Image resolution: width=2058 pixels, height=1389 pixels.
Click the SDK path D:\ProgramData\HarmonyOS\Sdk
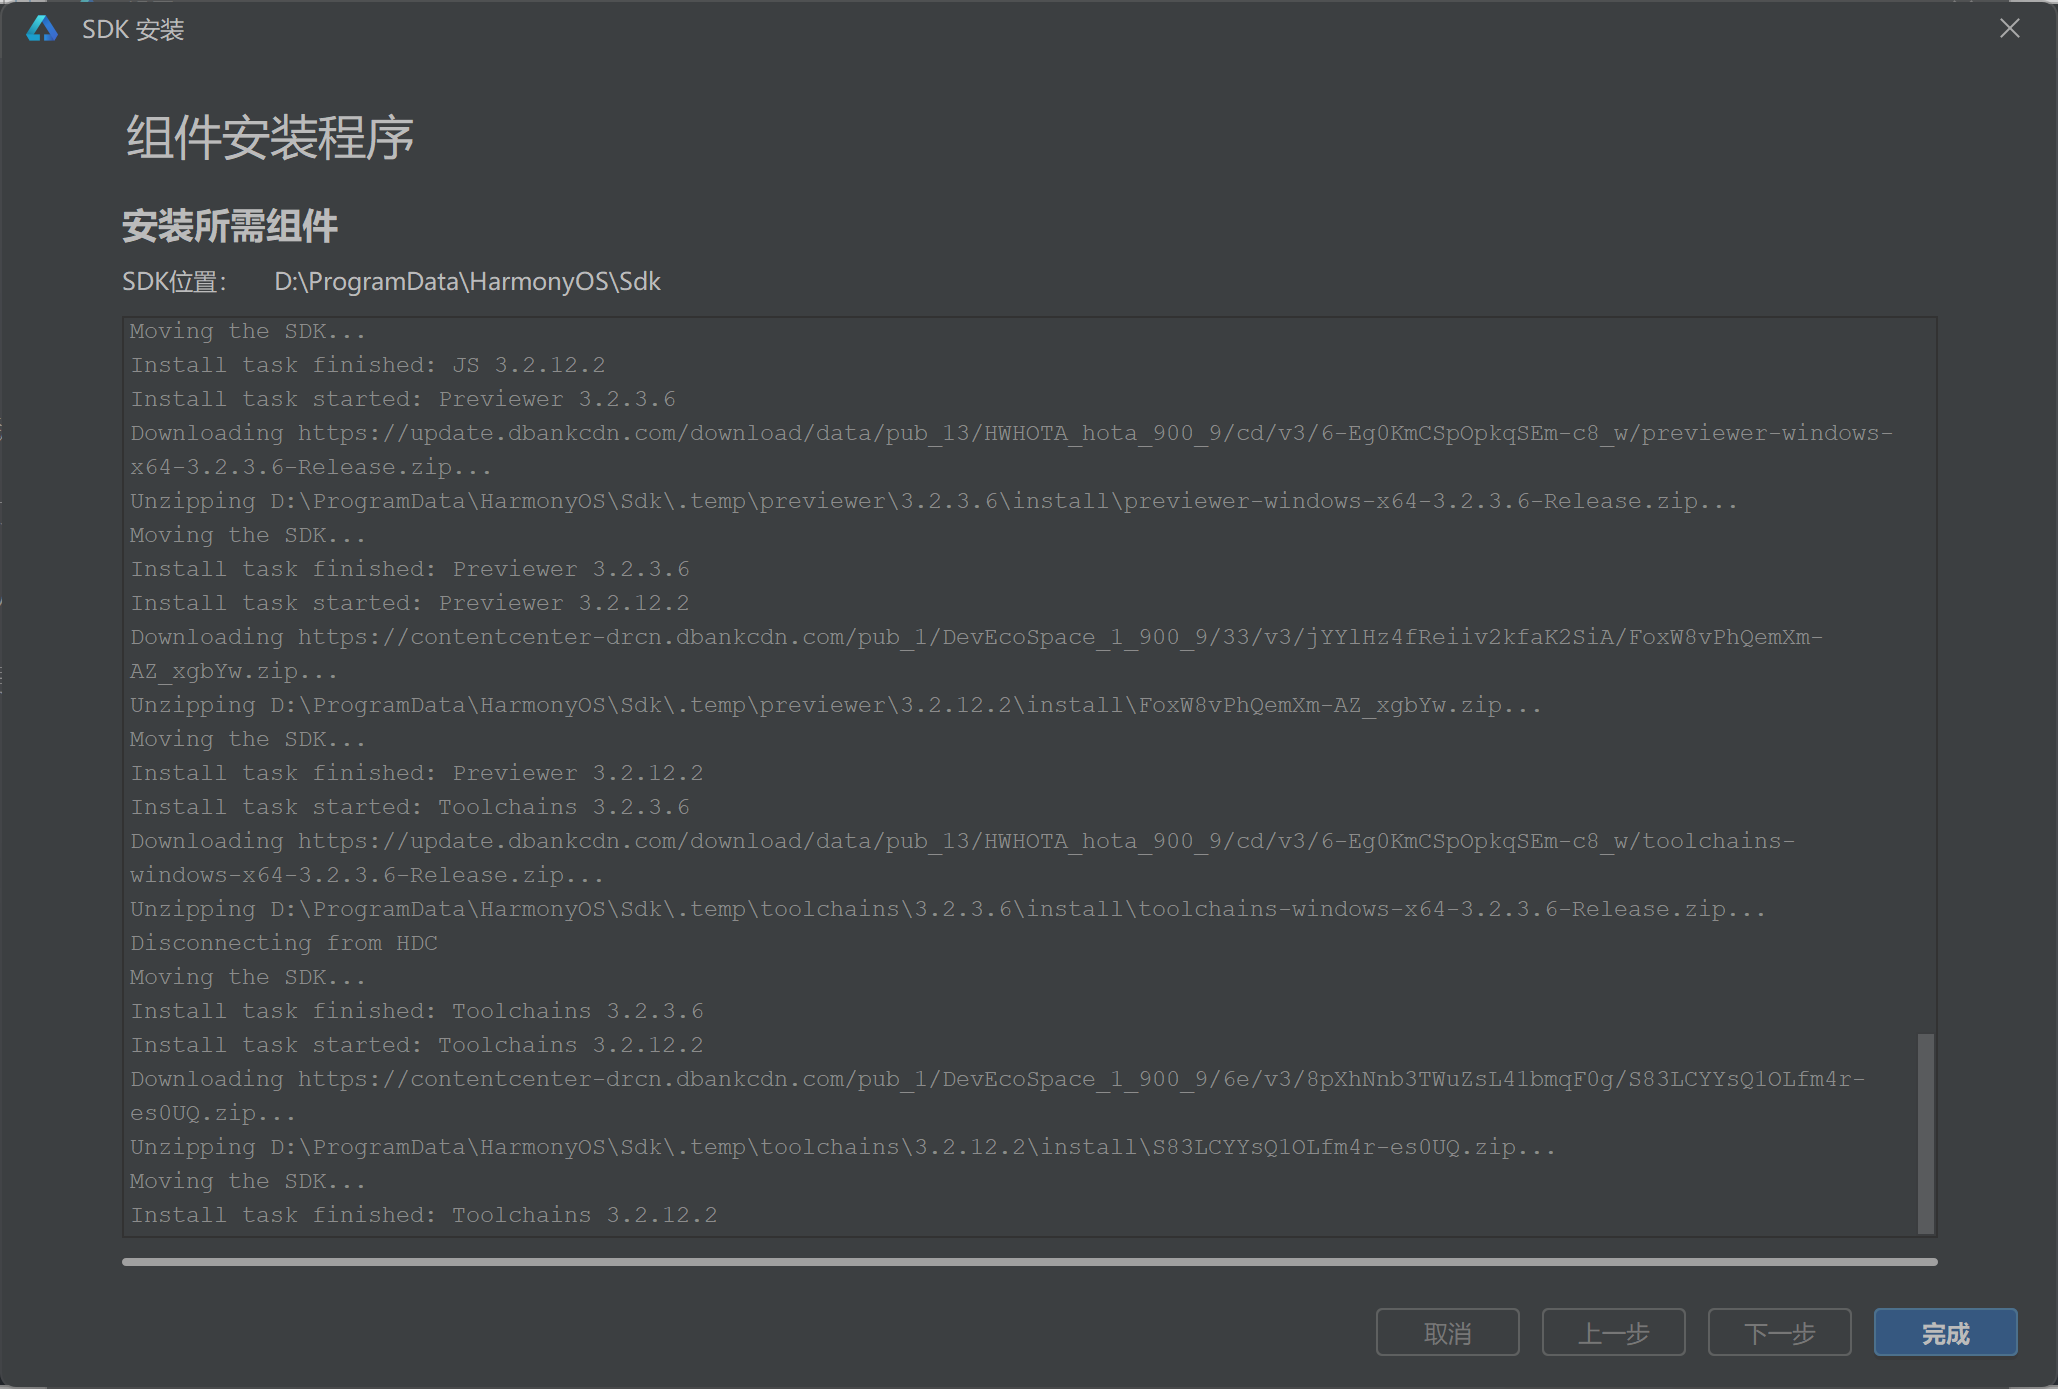tap(467, 282)
